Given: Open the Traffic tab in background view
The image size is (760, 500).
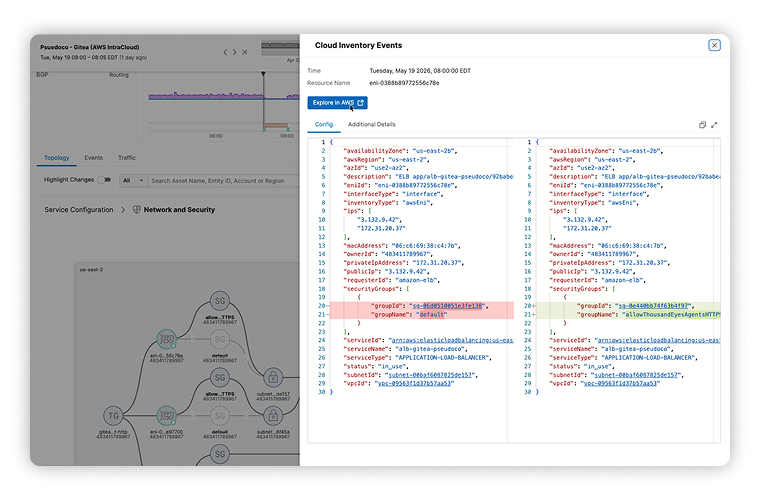Looking at the screenshot, I should [x=127, y=158].
